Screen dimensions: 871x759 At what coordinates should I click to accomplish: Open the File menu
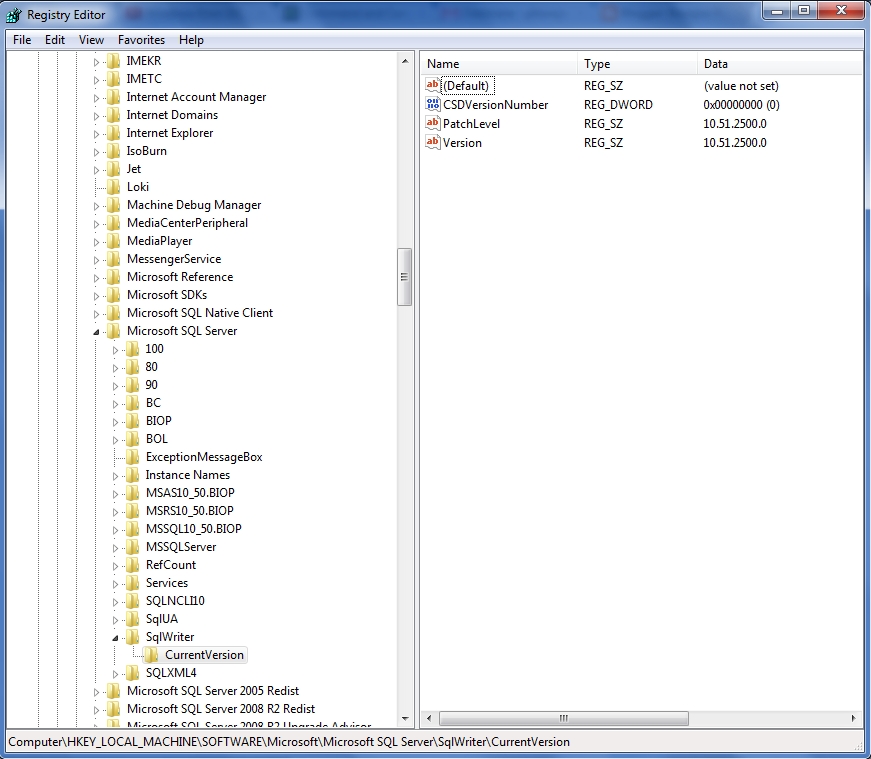[x=22, y=40]
